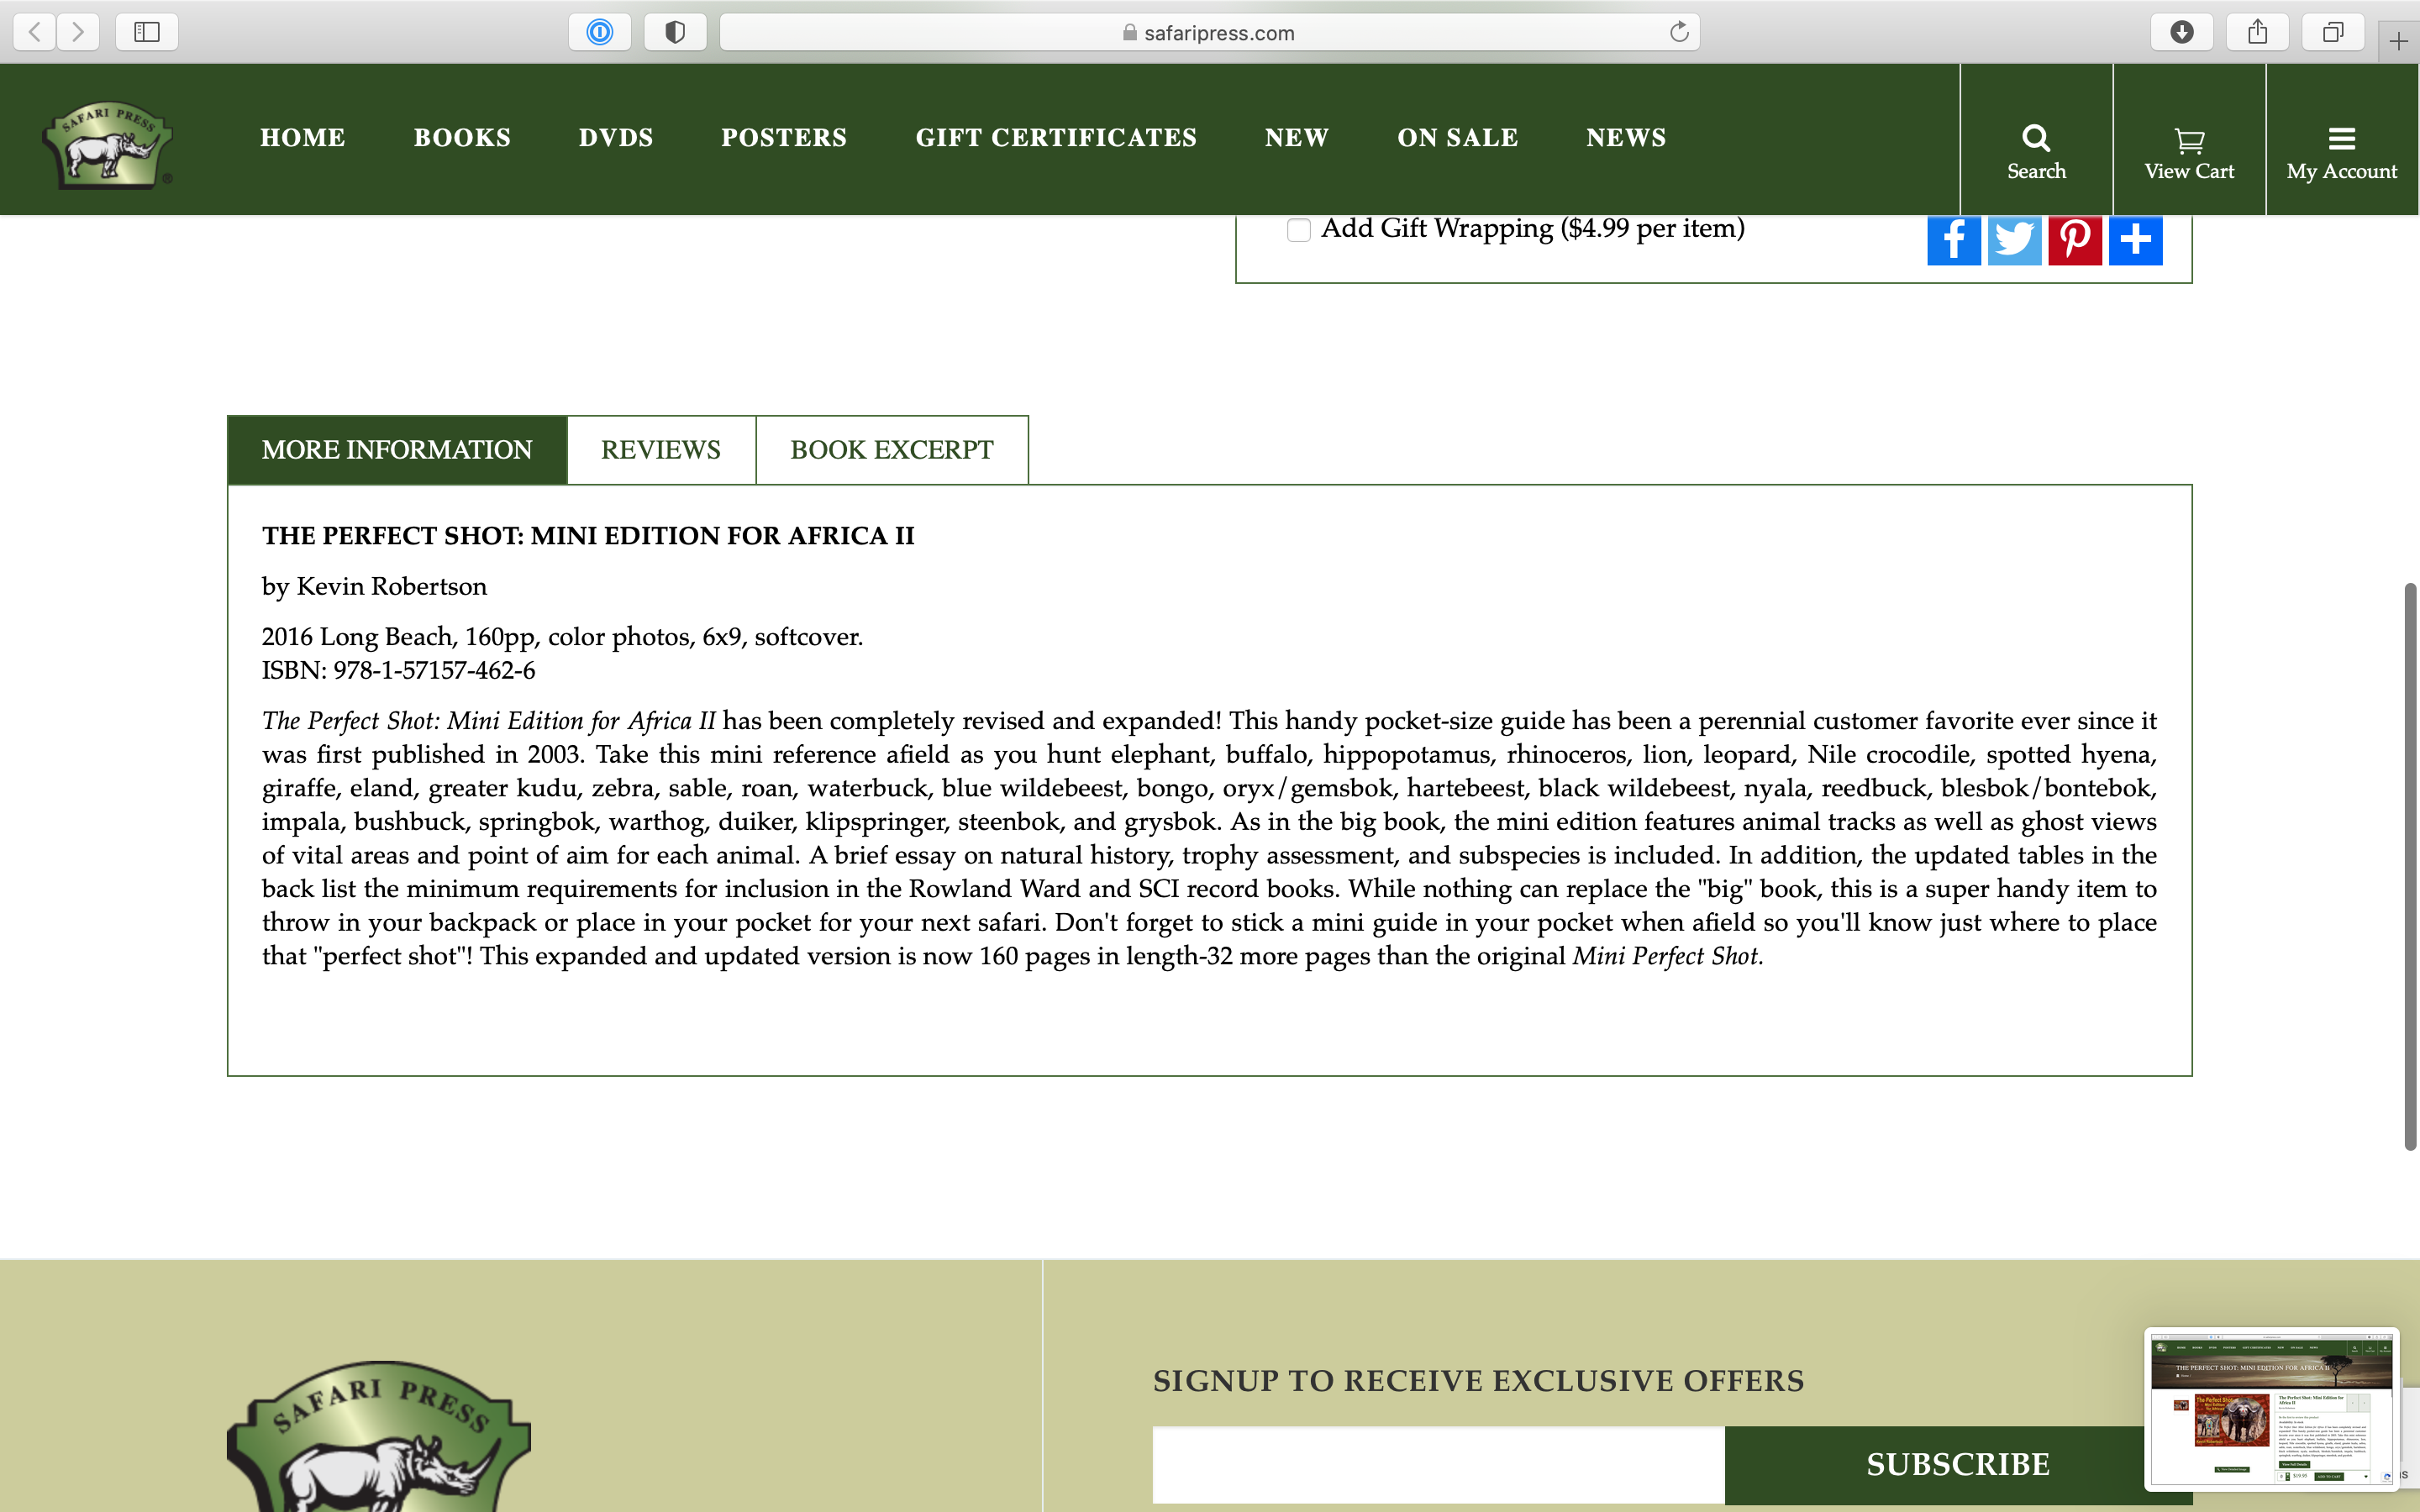
Task: Share the book on Twitter
Action: [x=2014, y=240]
